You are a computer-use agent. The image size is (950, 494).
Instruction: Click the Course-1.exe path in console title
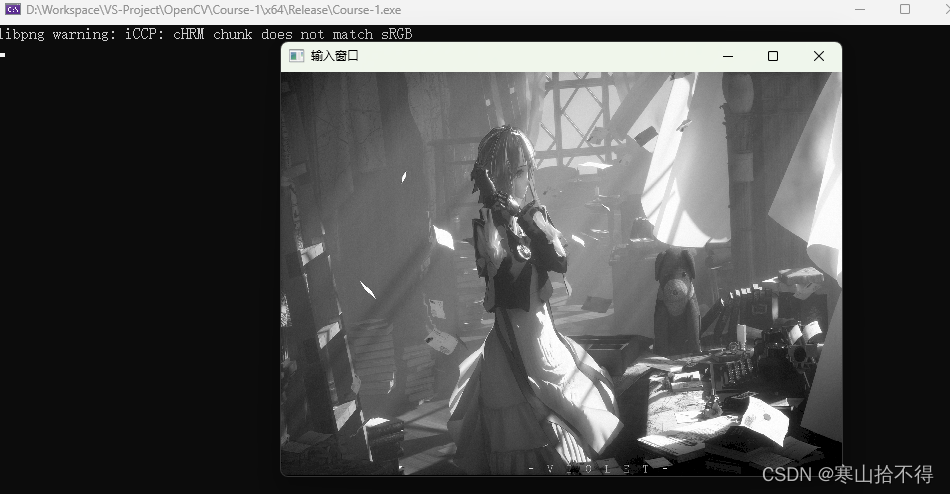213,10
